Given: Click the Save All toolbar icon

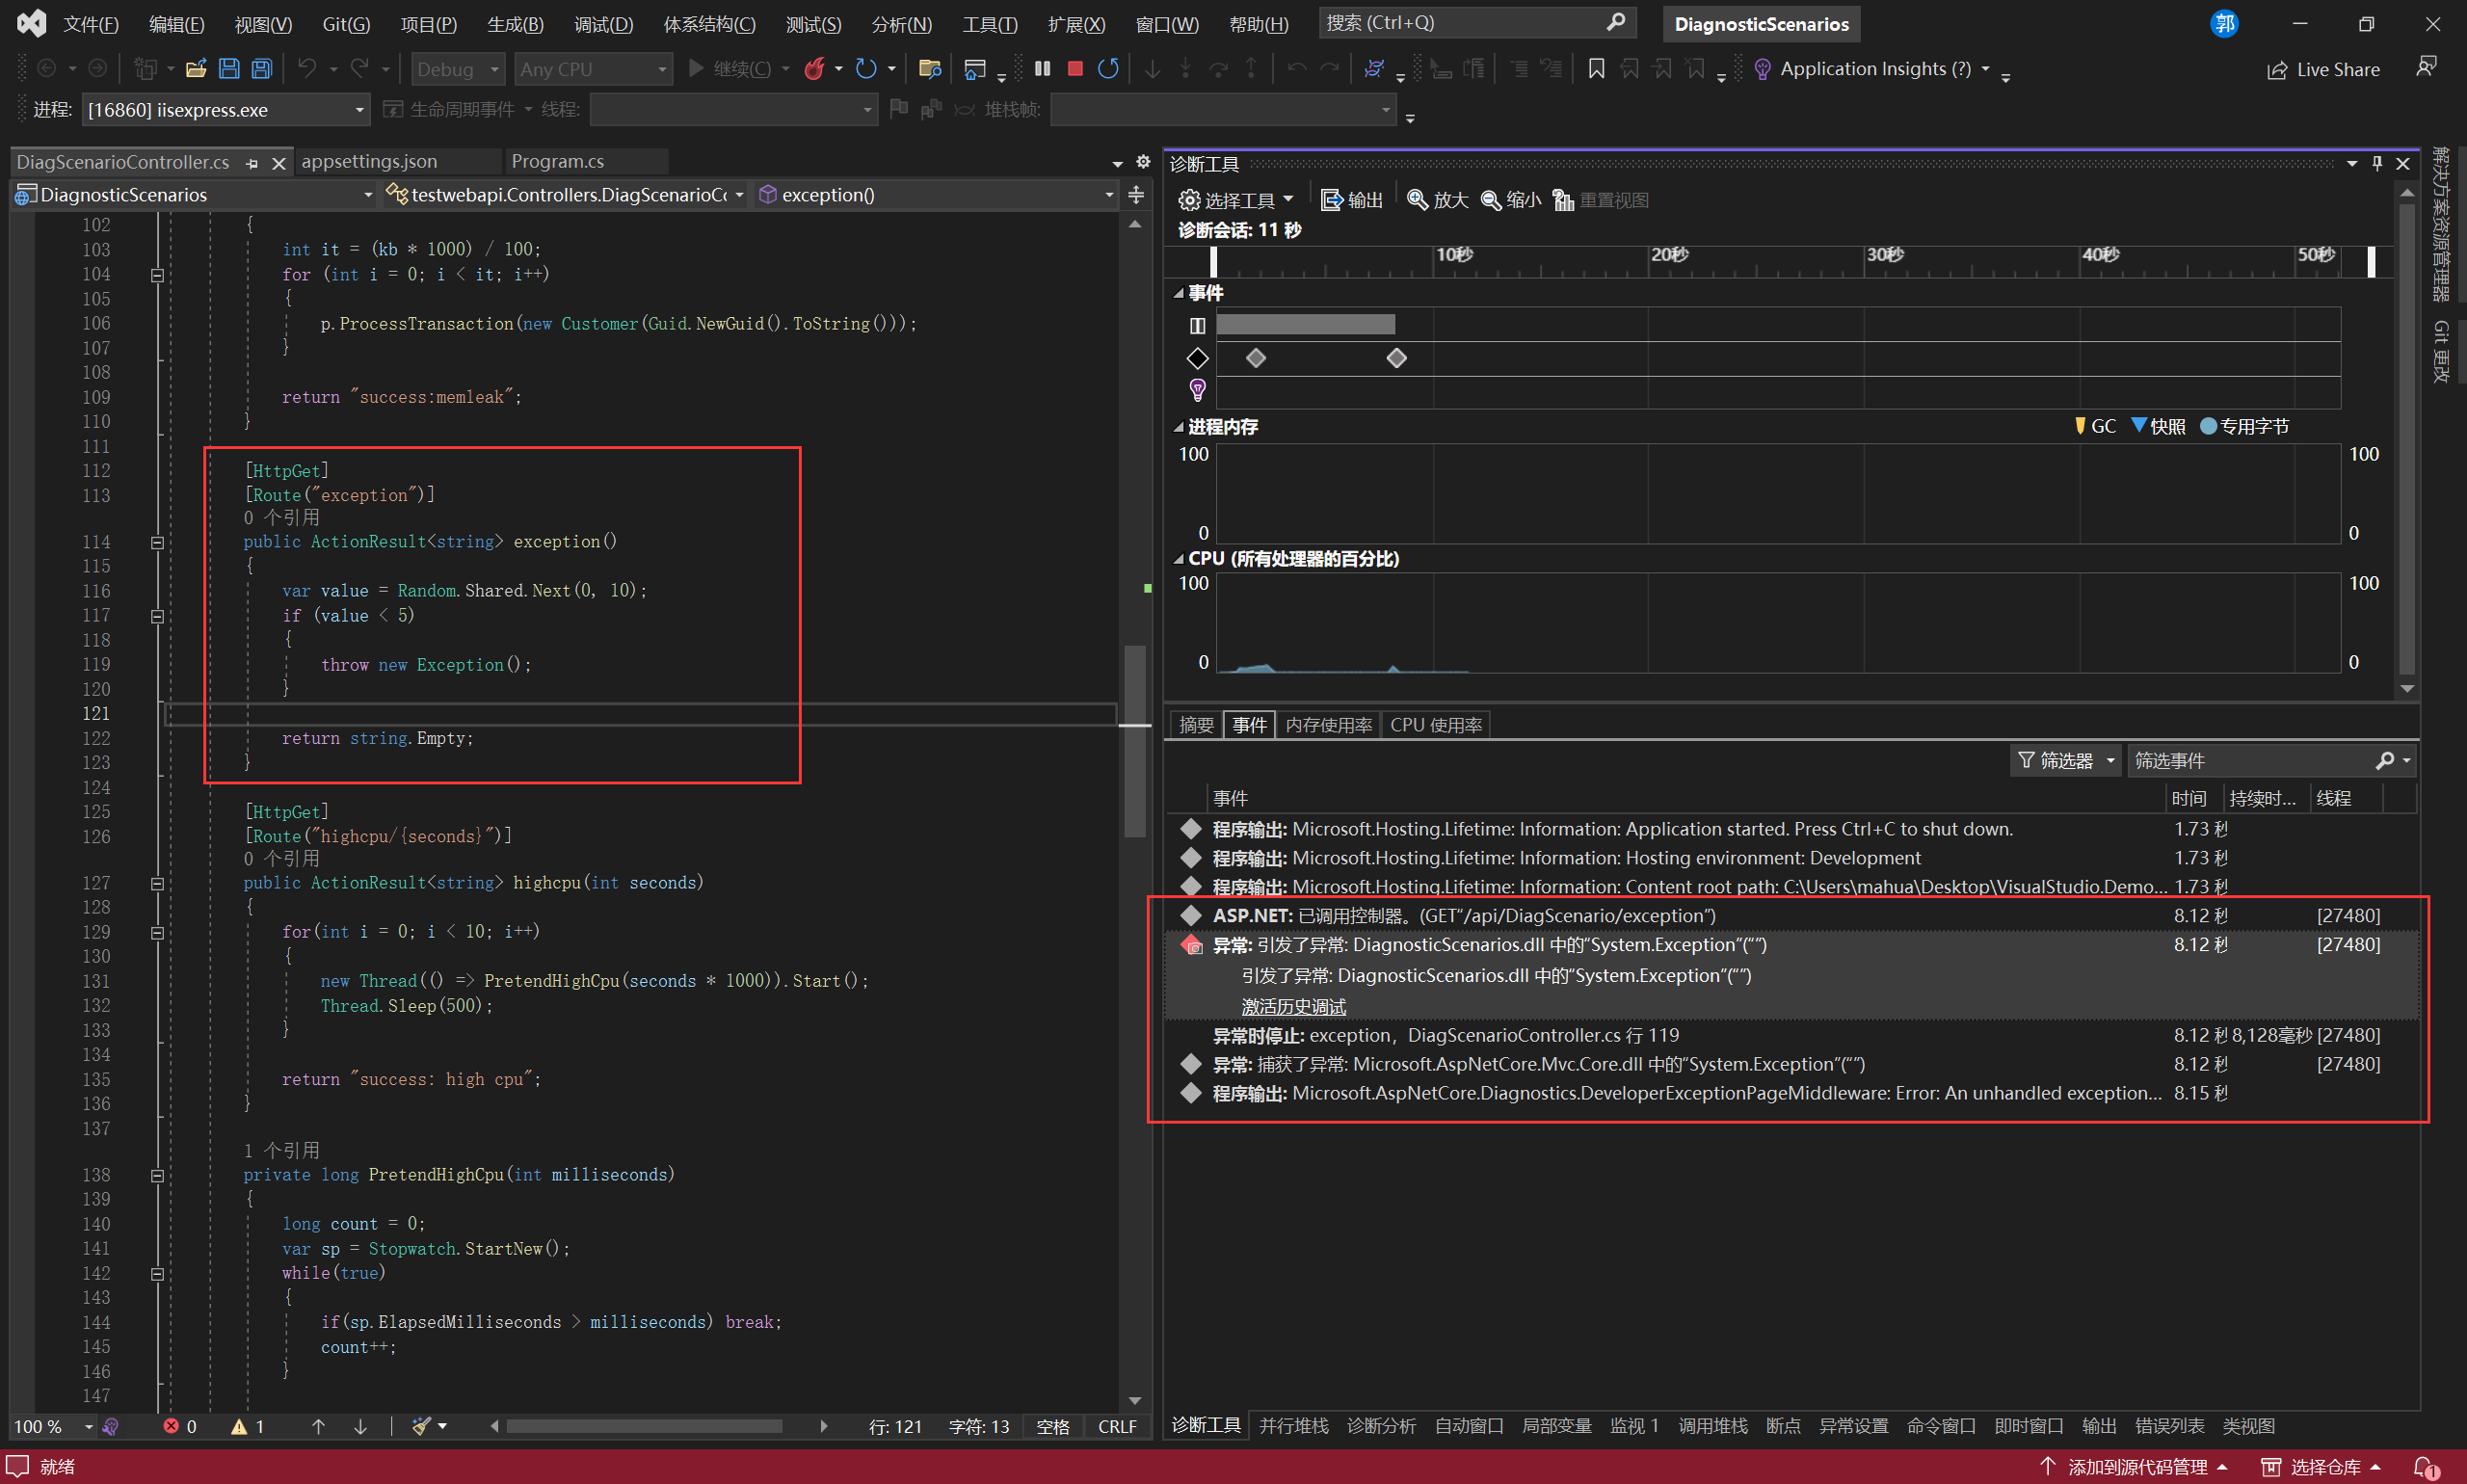Looking at the screenshot, I should point(262,69).
